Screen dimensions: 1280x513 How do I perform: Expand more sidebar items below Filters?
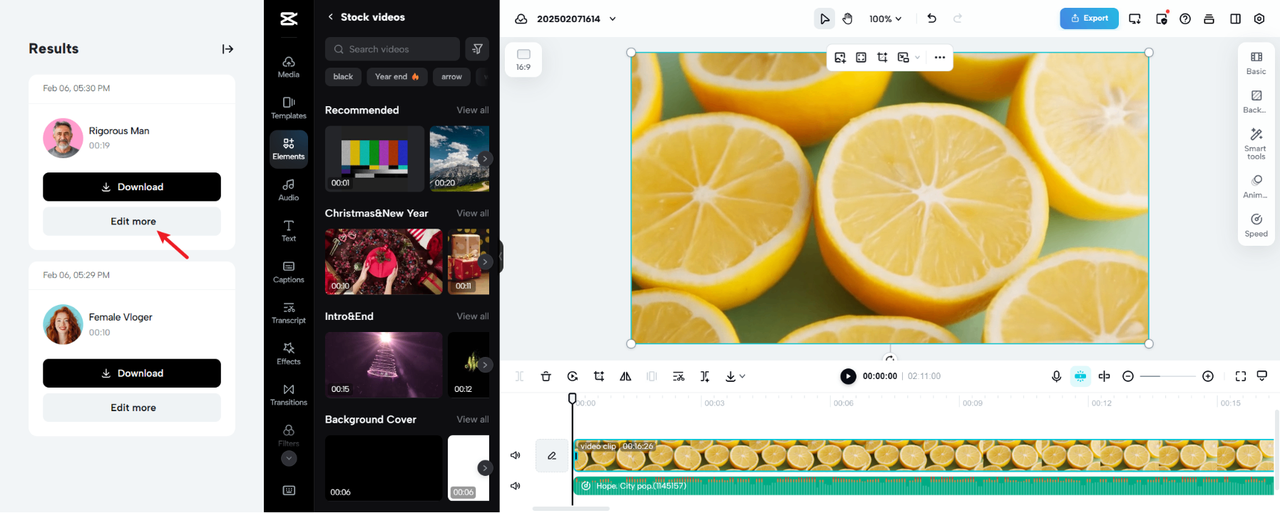pyautogui.click(x=288, y=458)
